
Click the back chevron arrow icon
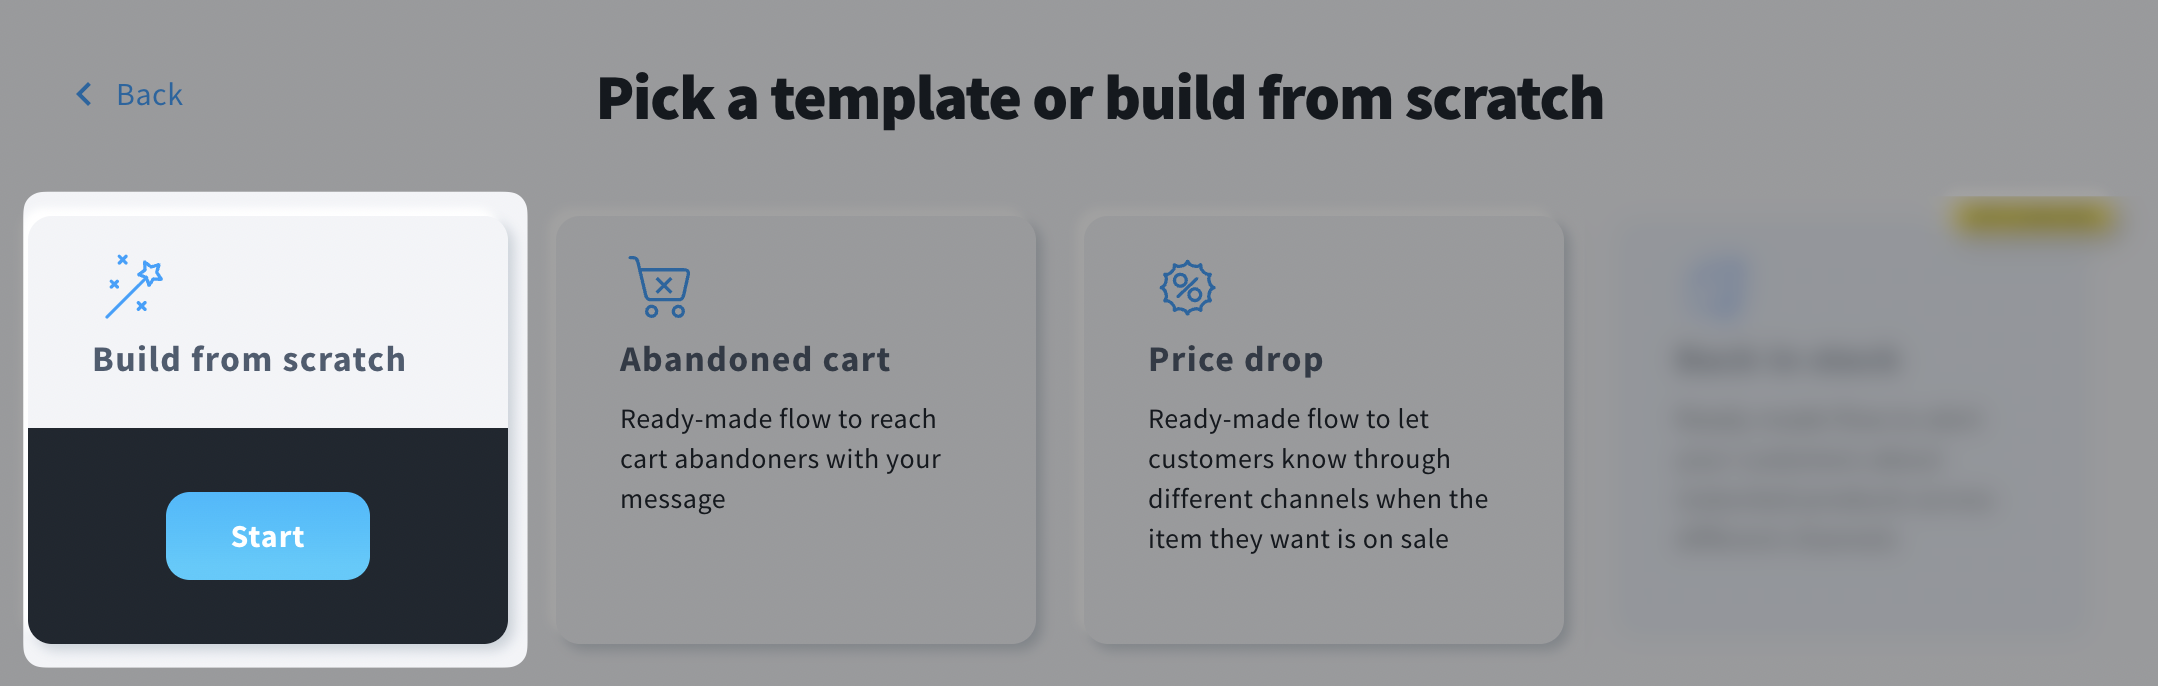84,94
